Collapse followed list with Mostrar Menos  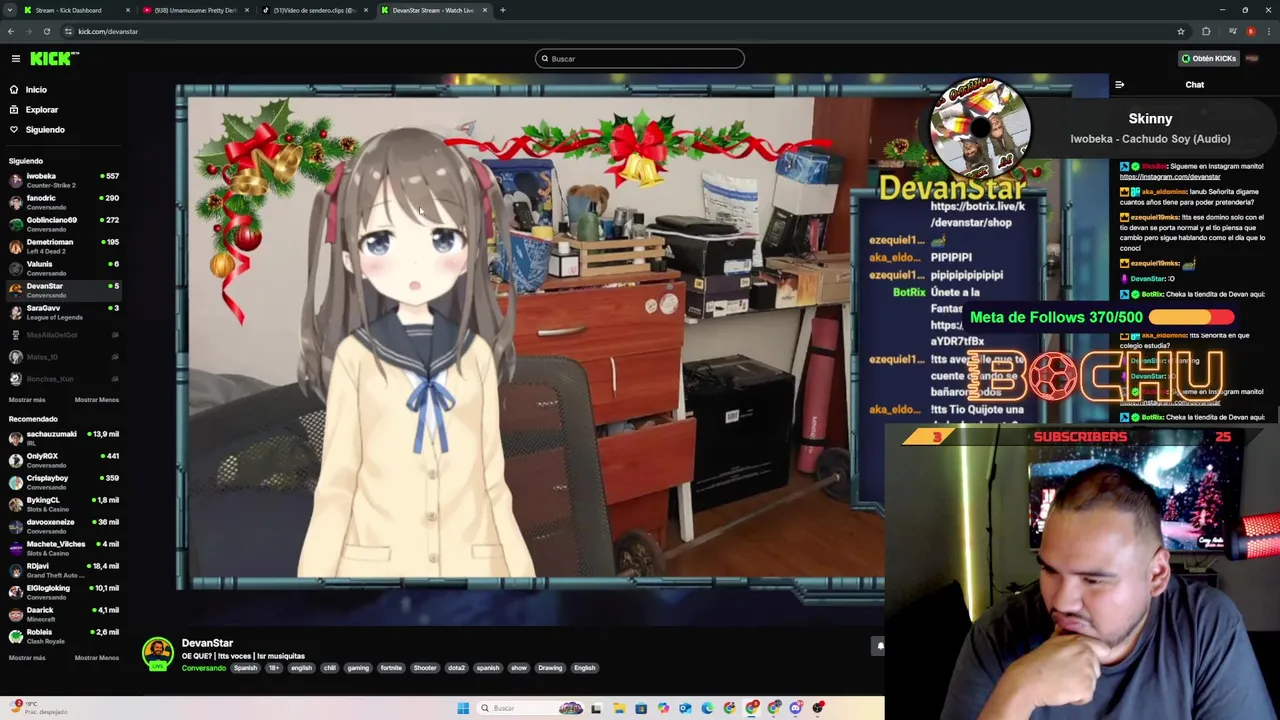click(x=96, y=399)
